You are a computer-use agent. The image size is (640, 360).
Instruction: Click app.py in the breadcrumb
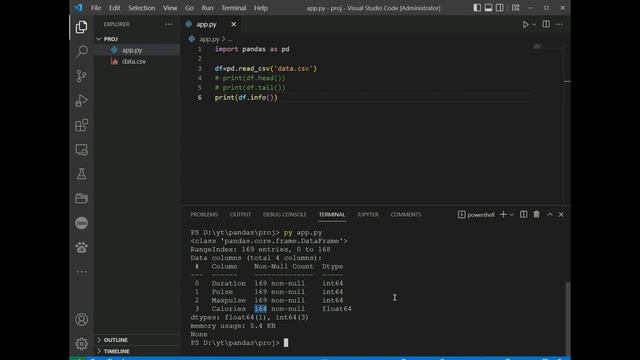209,39
